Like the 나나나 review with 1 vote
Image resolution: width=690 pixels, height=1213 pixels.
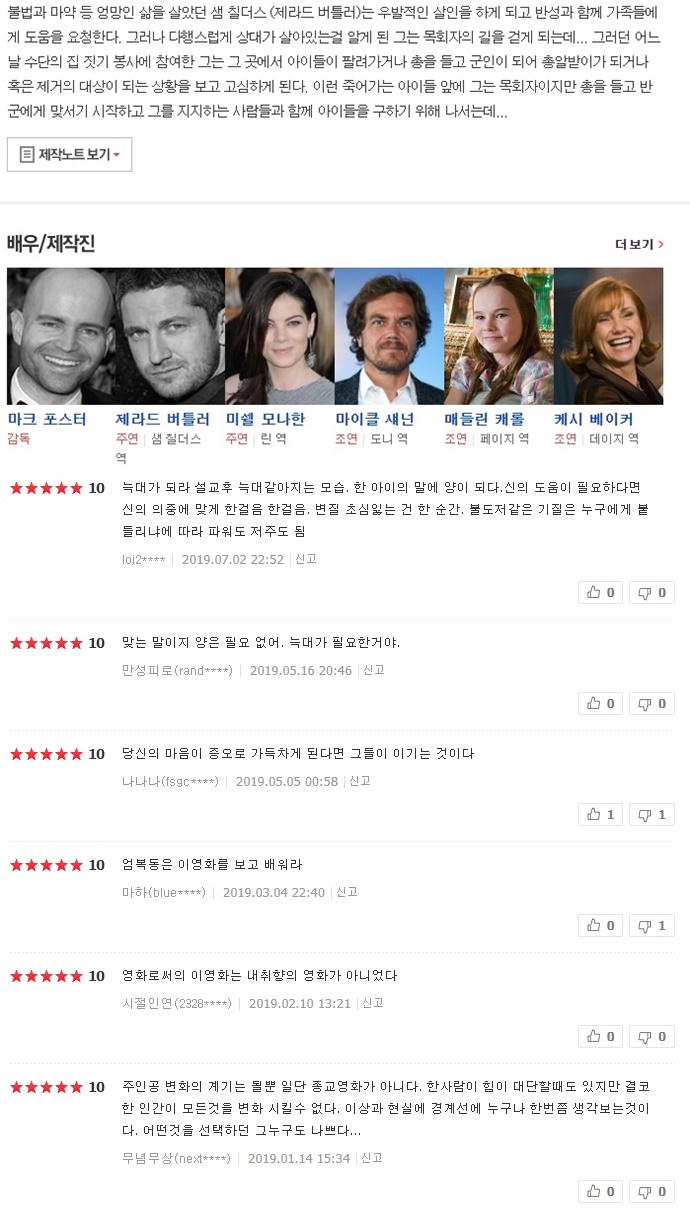pos(600,815)
